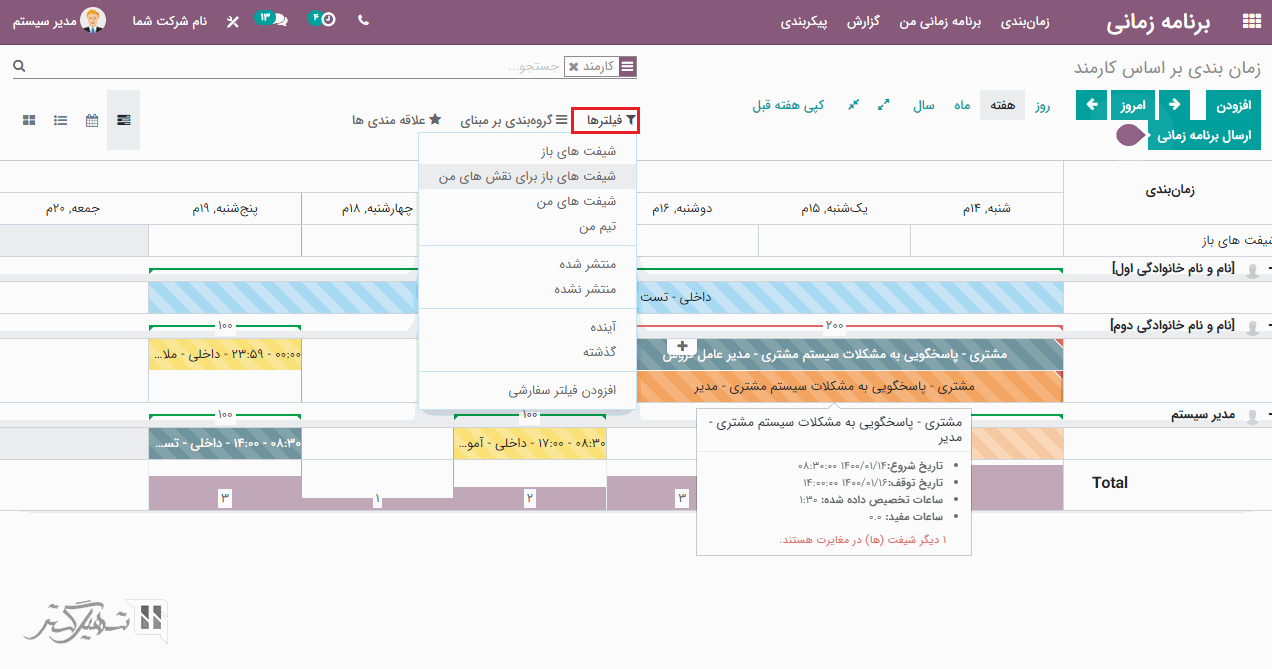Screen dimensions: 1272x669
Task: Switch to the list view icon
Action: (61, 120)
